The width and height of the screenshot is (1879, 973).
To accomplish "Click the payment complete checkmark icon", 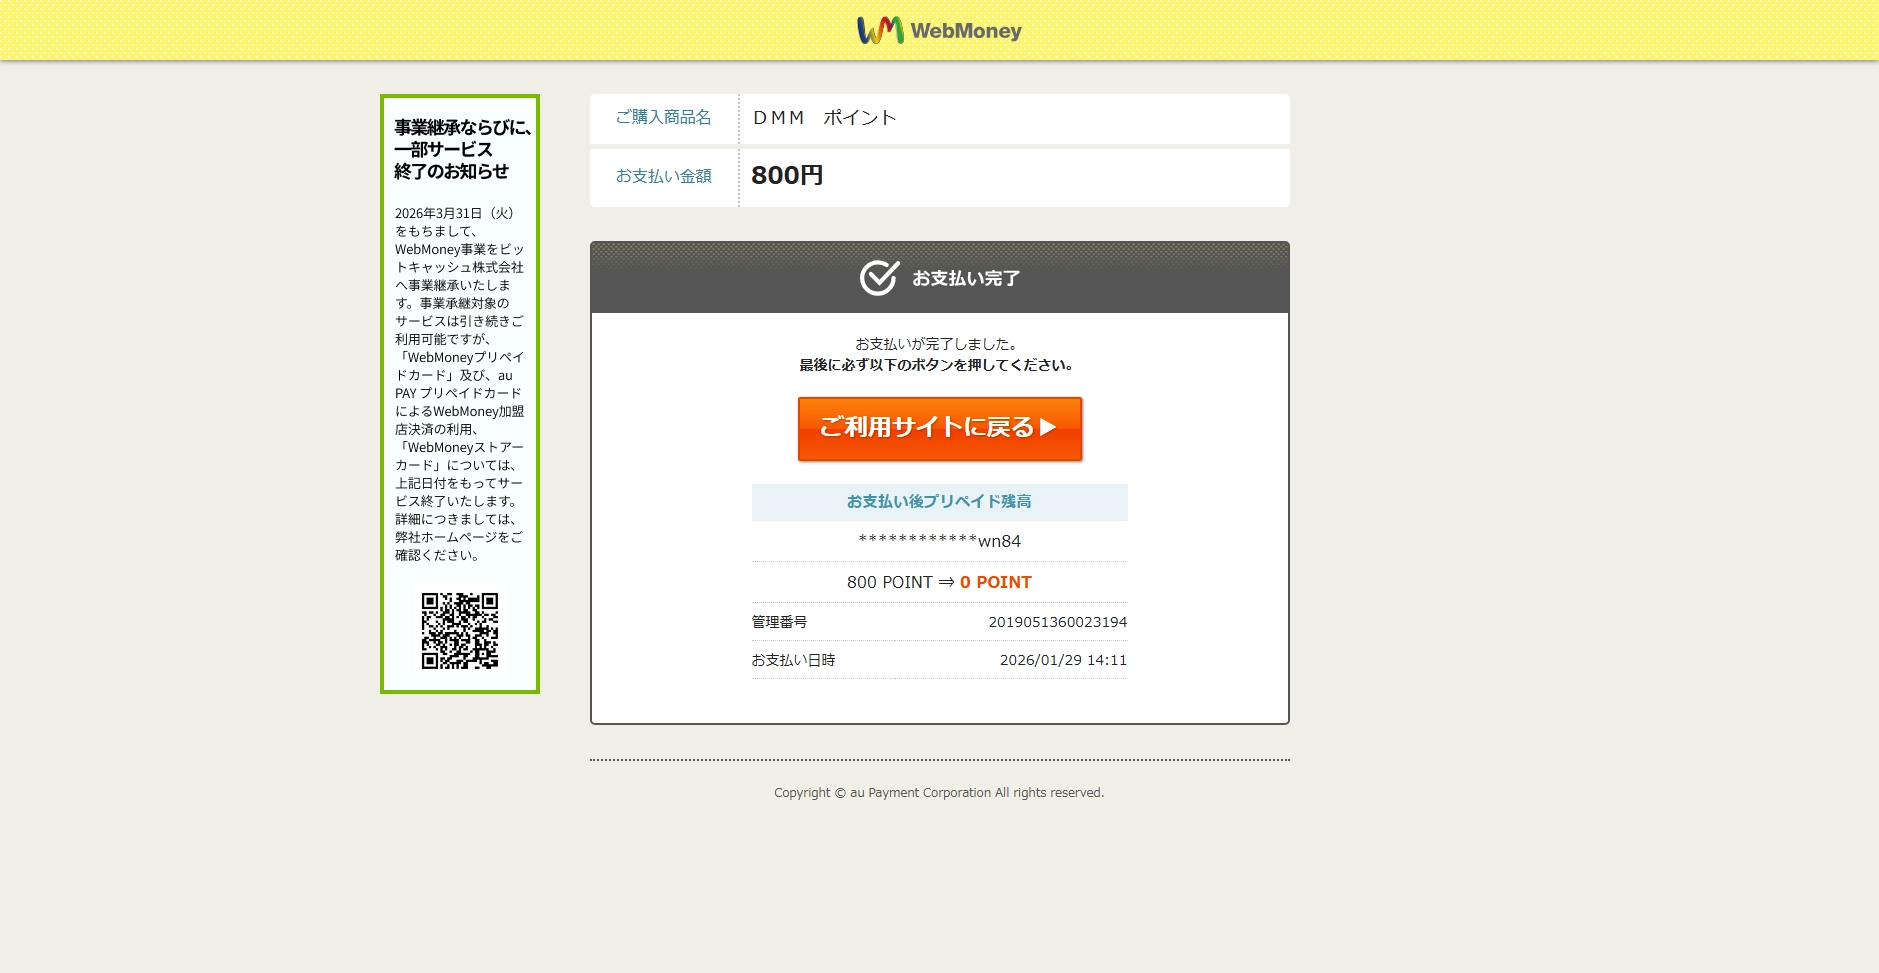I will [879, 278].
